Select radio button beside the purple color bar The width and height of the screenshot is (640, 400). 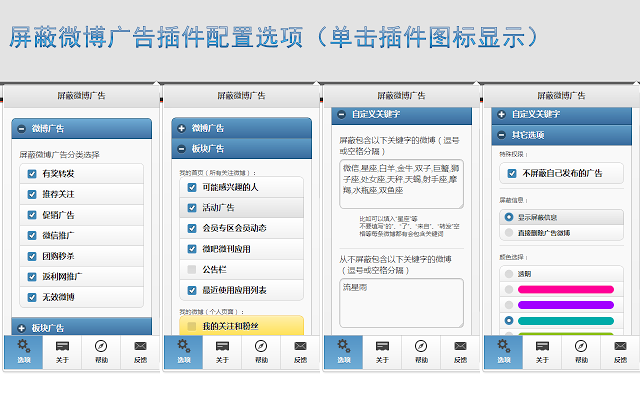click(x=509, y=305)
